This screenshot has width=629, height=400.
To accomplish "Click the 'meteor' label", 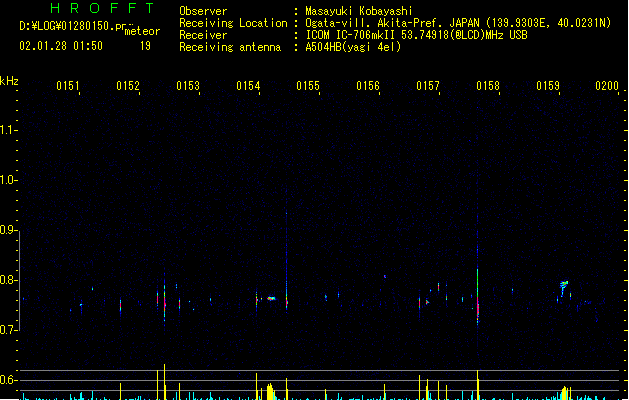I will [142, 31].
